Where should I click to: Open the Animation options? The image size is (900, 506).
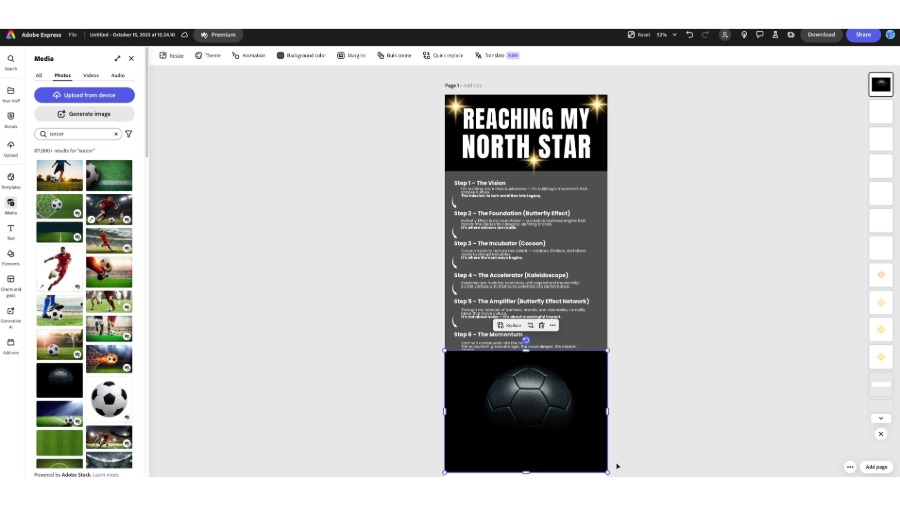(x=249, y=56)
